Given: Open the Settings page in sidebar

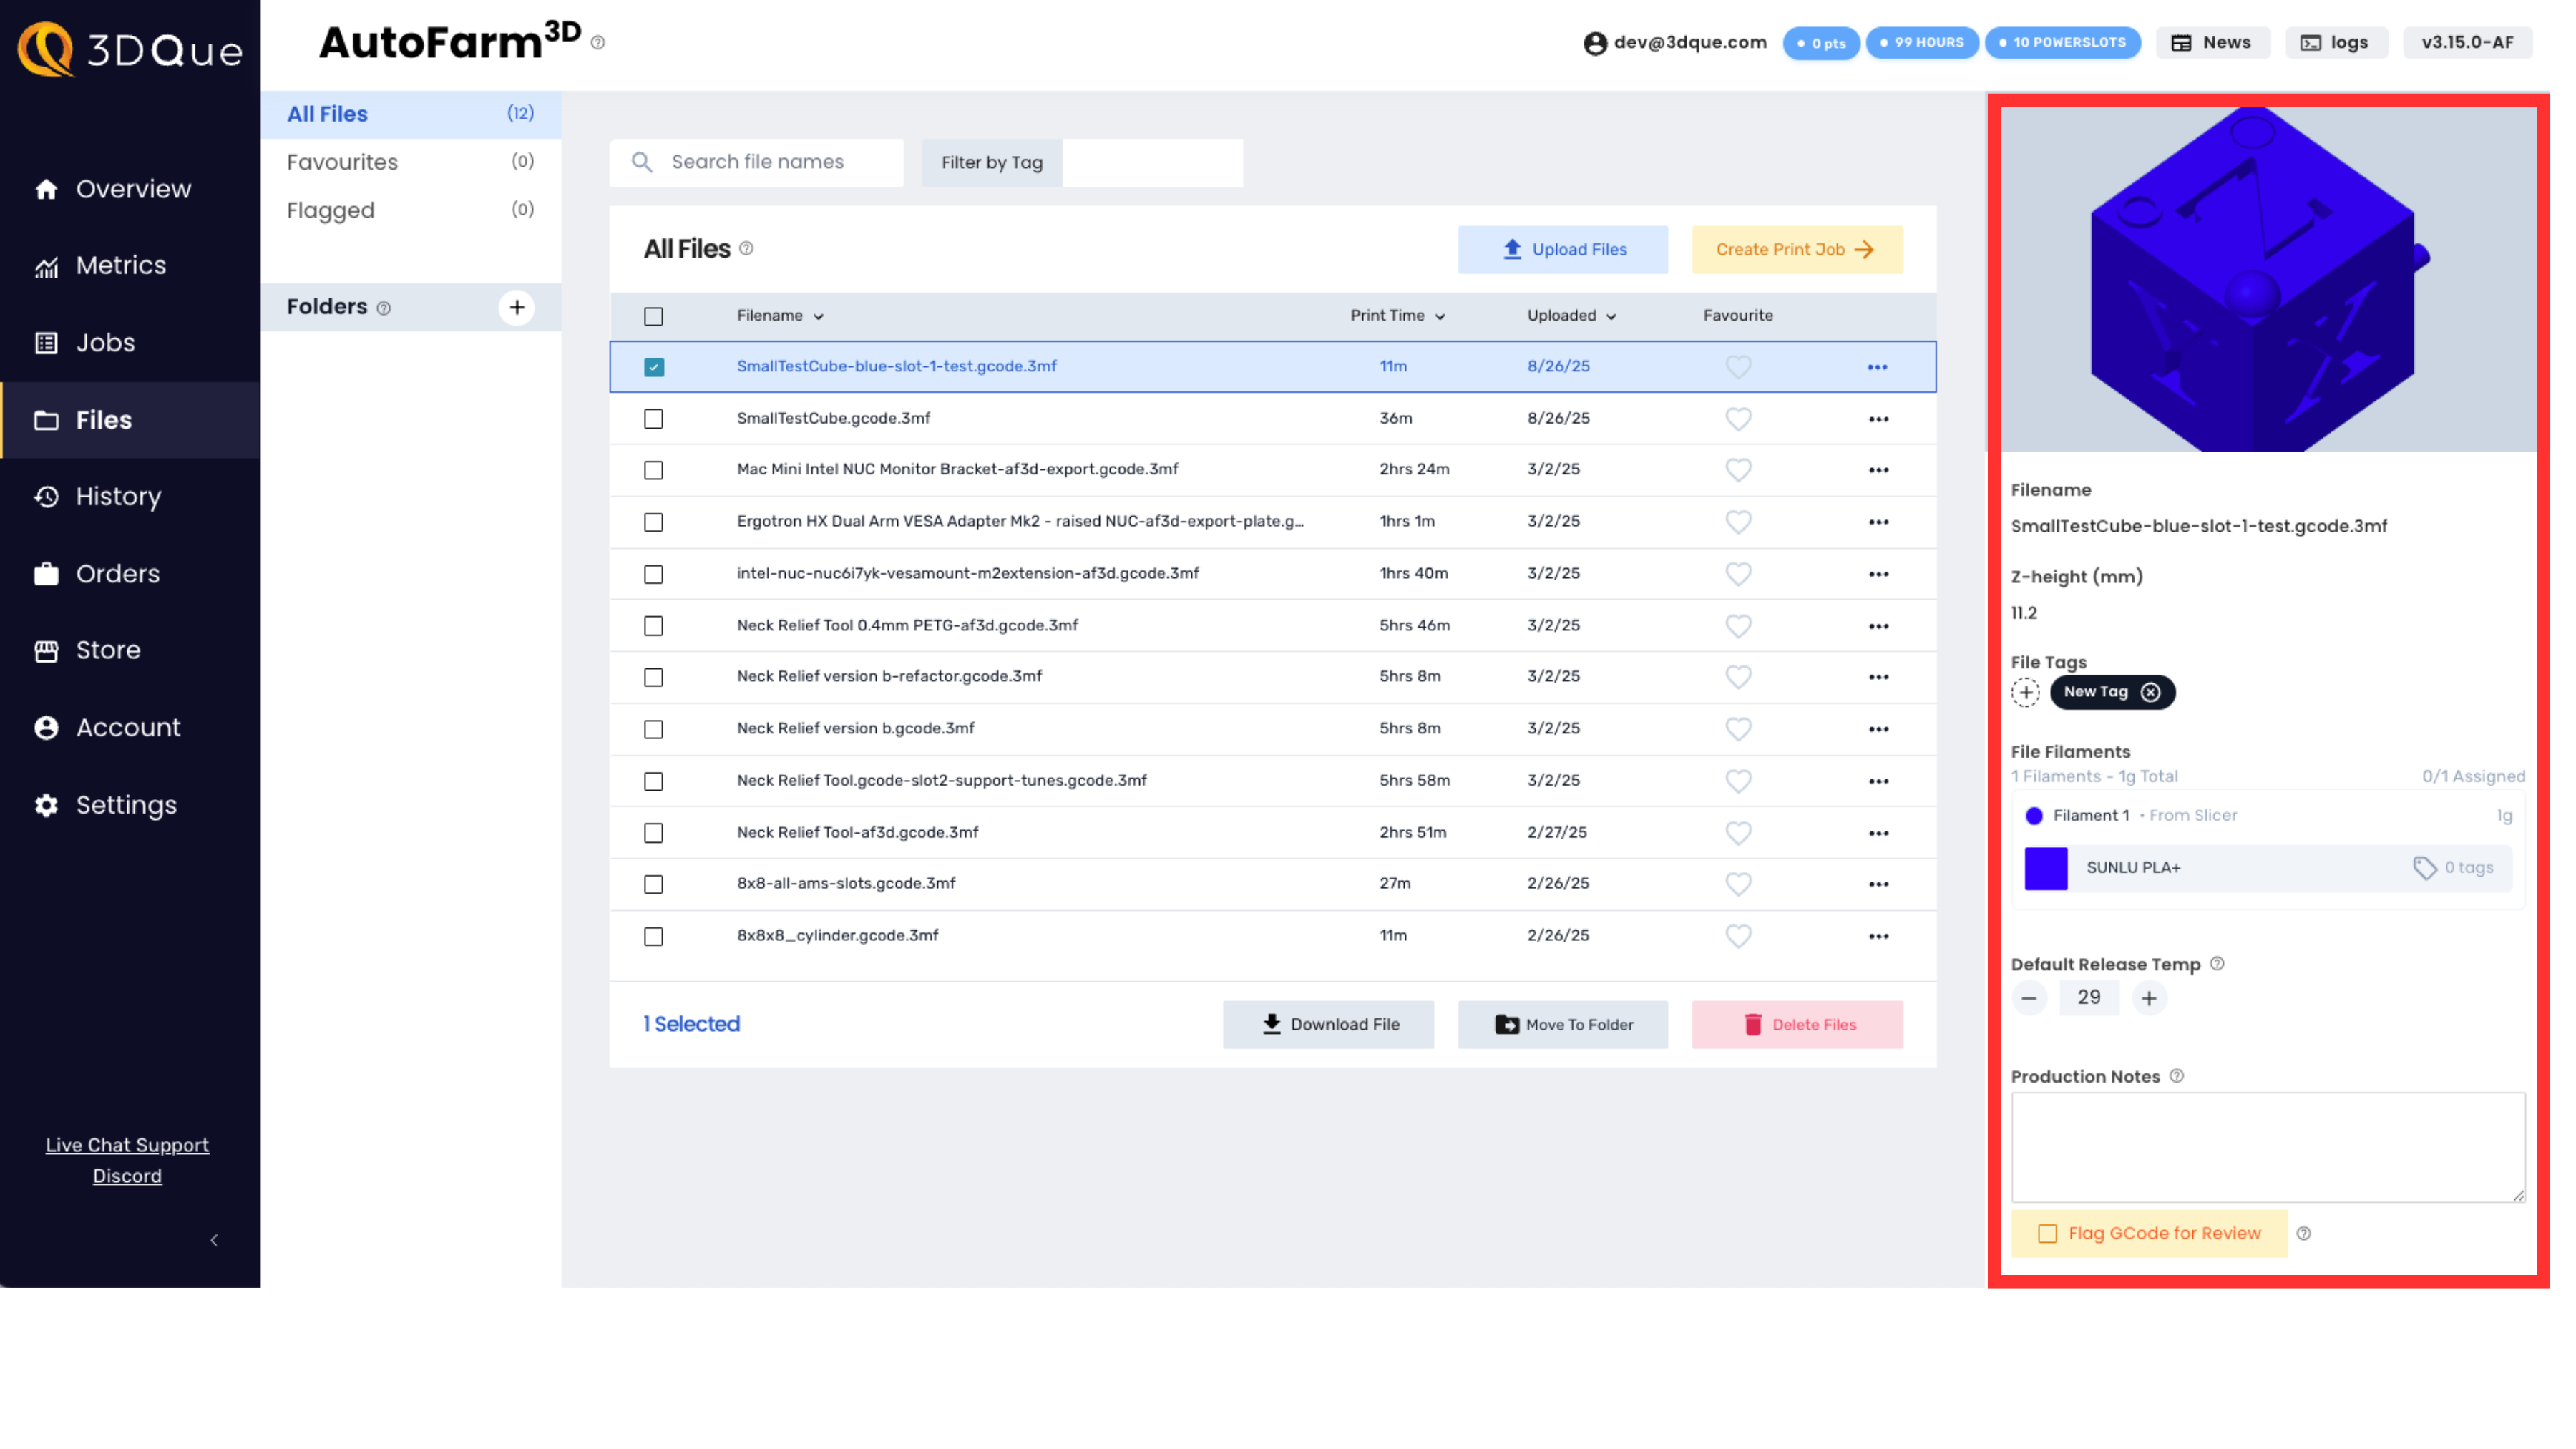Looking at the screenshot, I should pos(130,804).
